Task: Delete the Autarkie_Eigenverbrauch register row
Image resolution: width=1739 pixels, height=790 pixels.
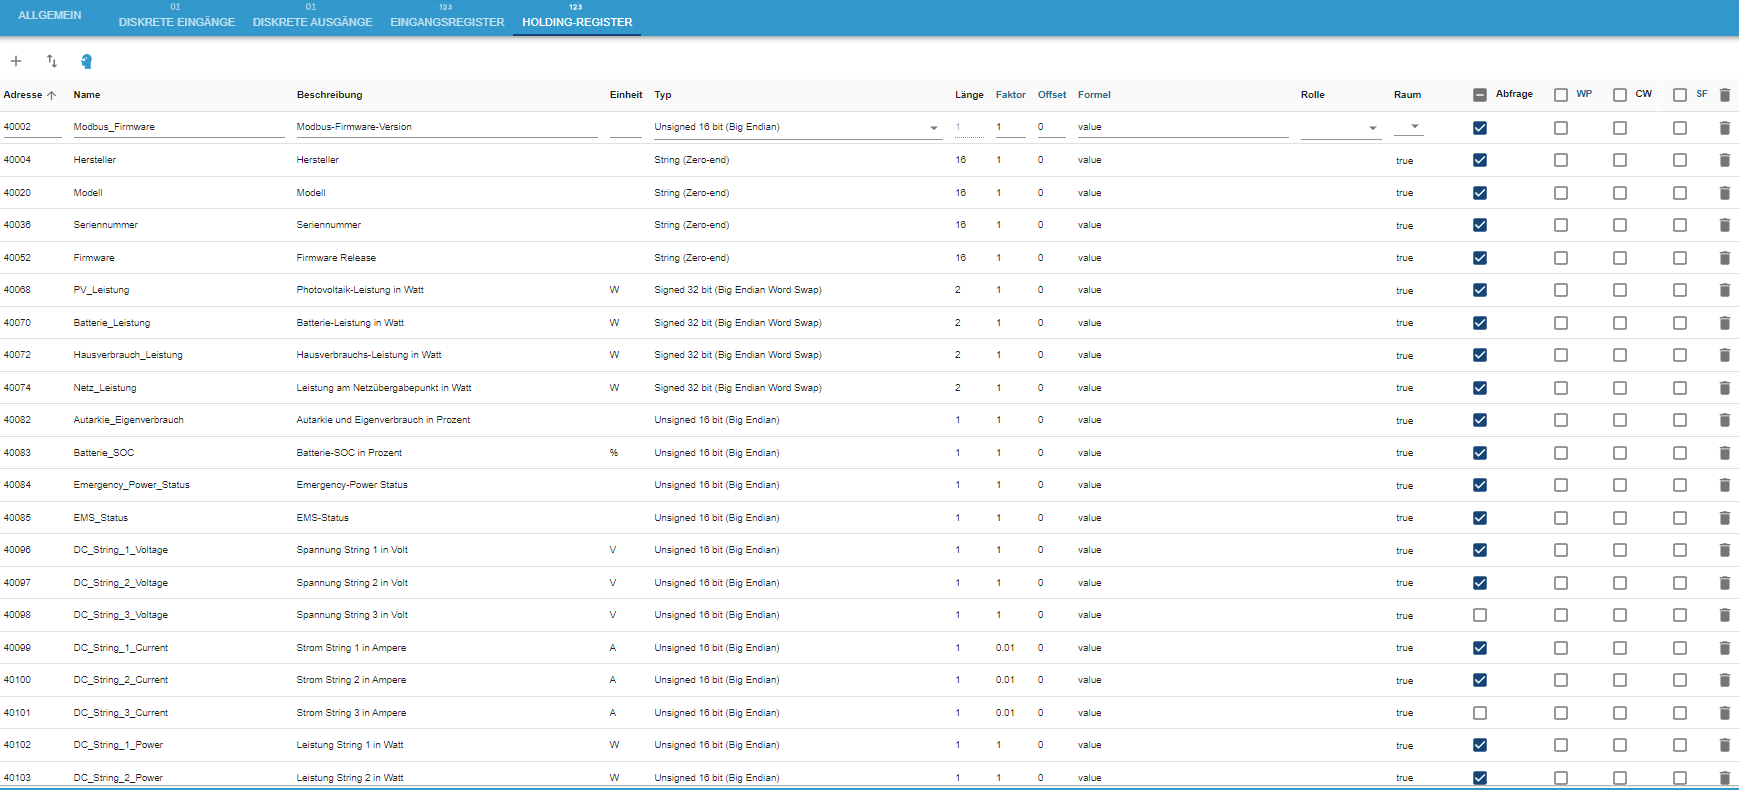Action: pyautogui.click(x=1724, y=420)
